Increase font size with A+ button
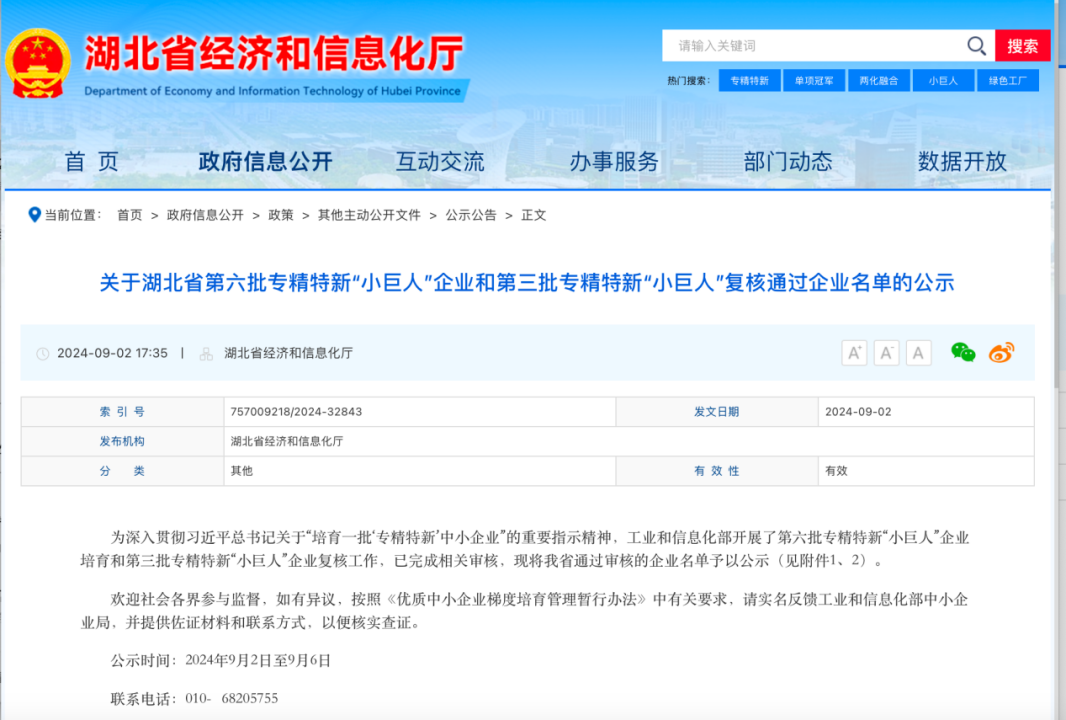1066x720 pixels. pos(854,352)
